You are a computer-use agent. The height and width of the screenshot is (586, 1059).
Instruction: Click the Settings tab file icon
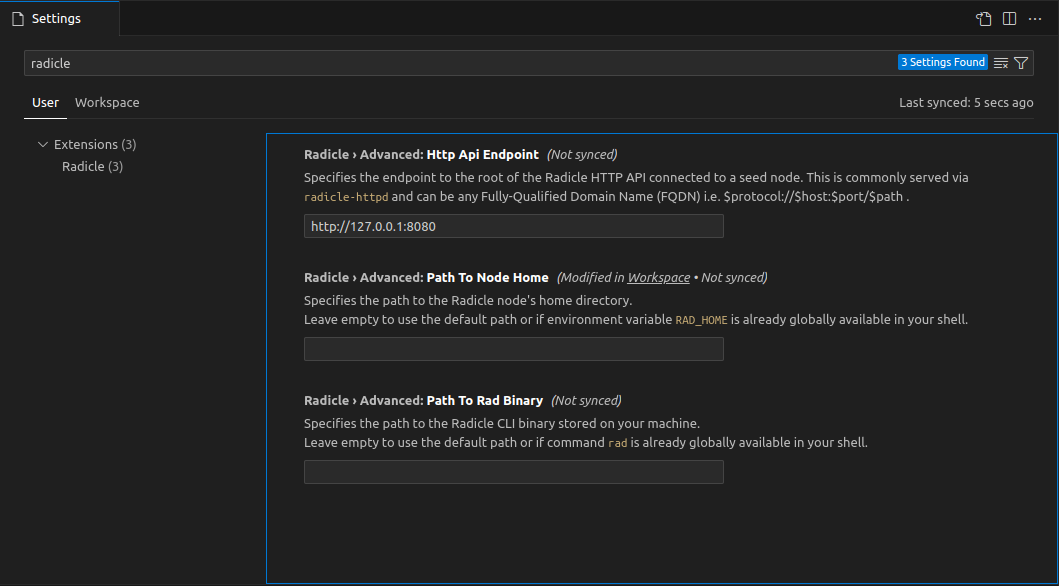pyautogui.click(x=18, y=19)
